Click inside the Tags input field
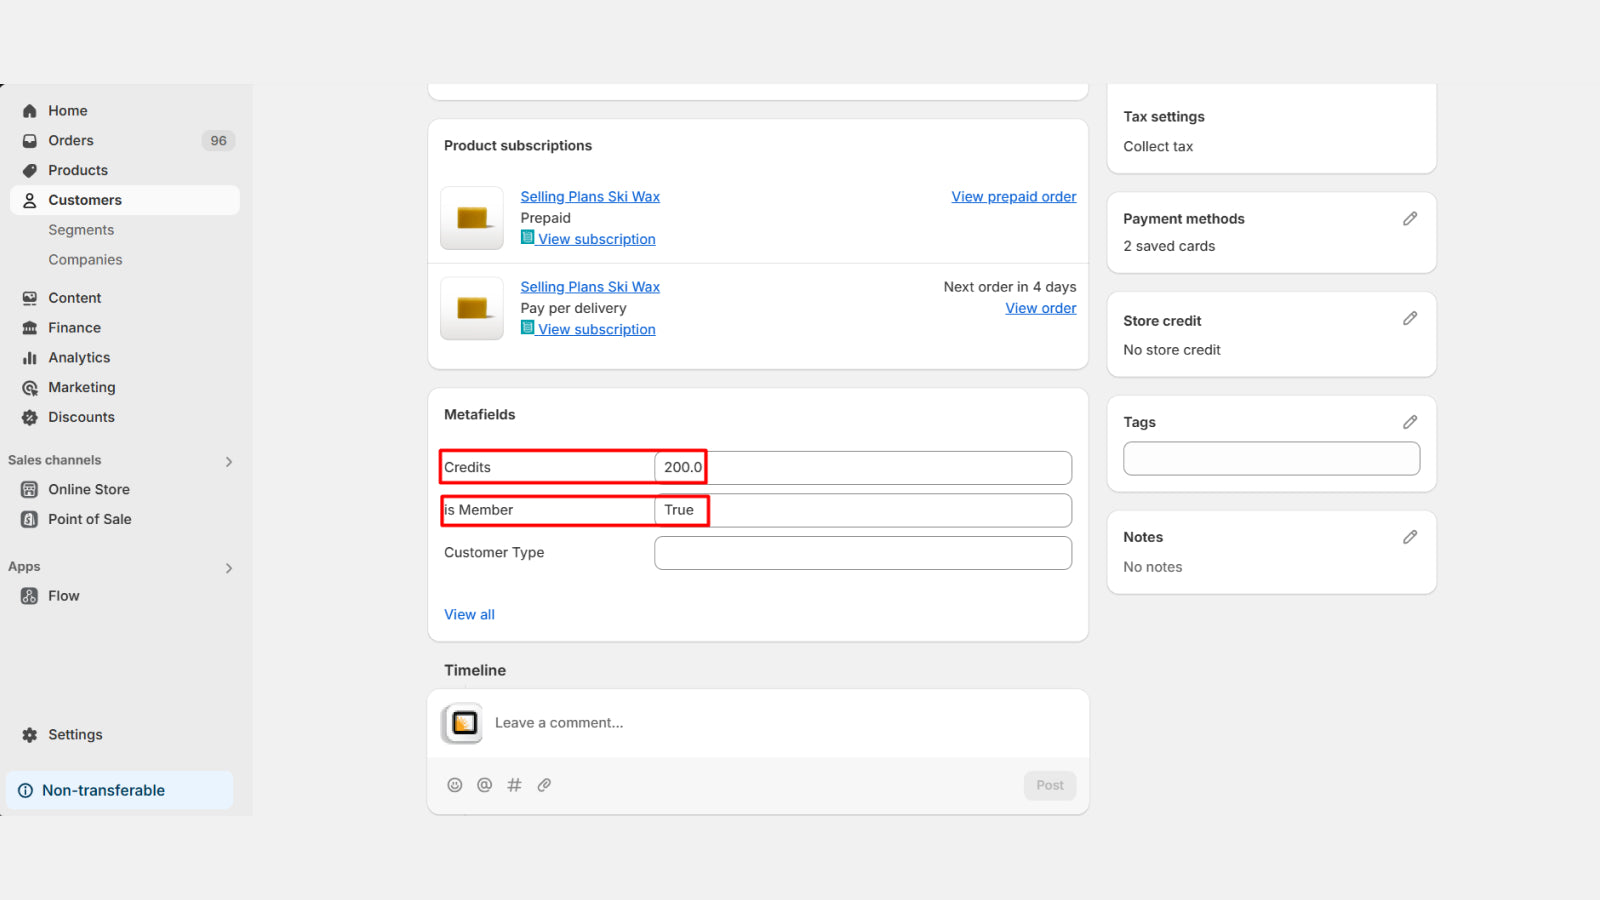This screenshot has width=1600, height=900. (x=1270, y=458)
